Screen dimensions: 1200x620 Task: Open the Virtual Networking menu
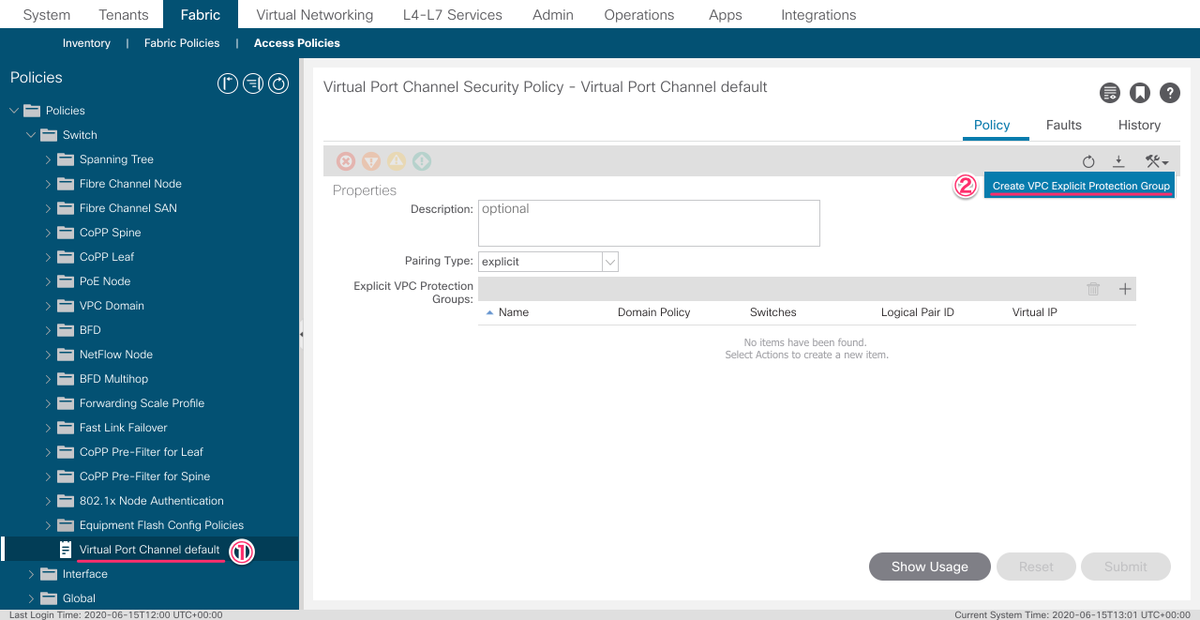click(314, 15)
